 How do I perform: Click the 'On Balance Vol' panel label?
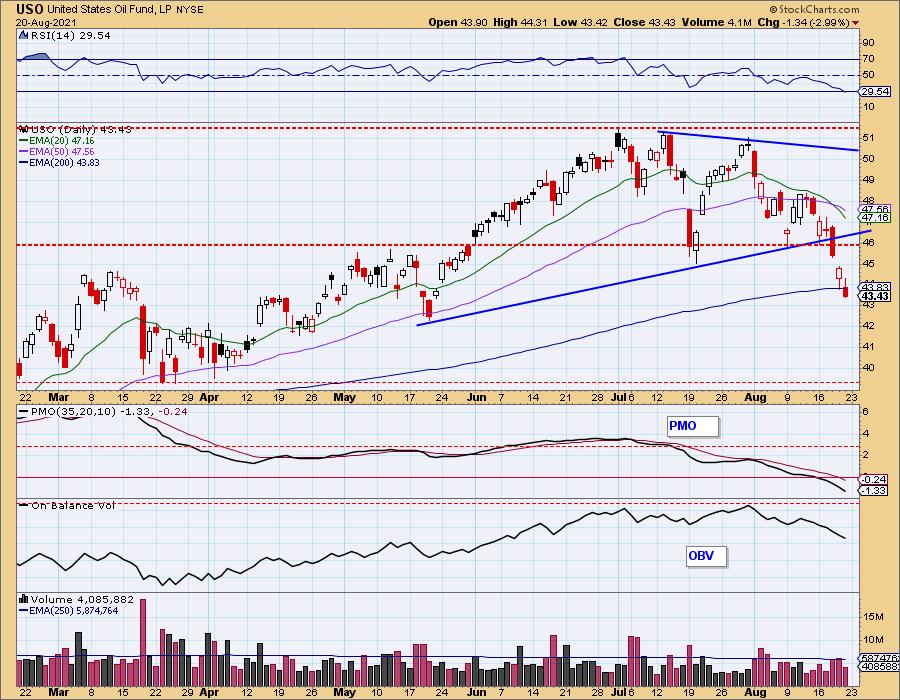68,505
